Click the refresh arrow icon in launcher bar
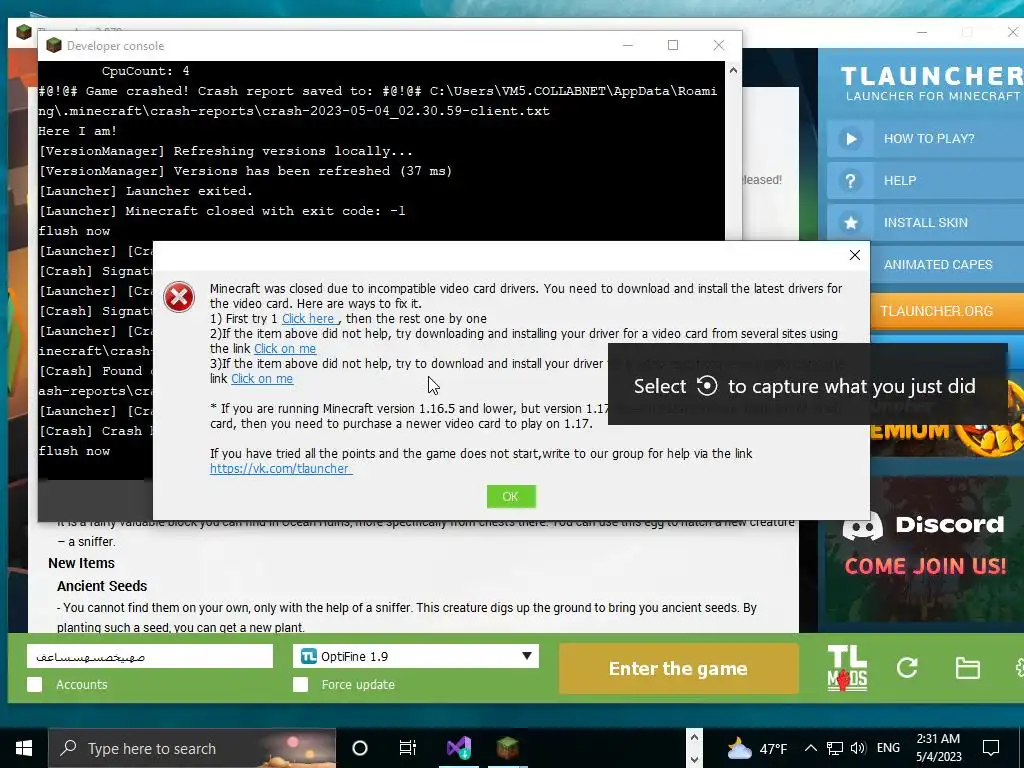 907,667
